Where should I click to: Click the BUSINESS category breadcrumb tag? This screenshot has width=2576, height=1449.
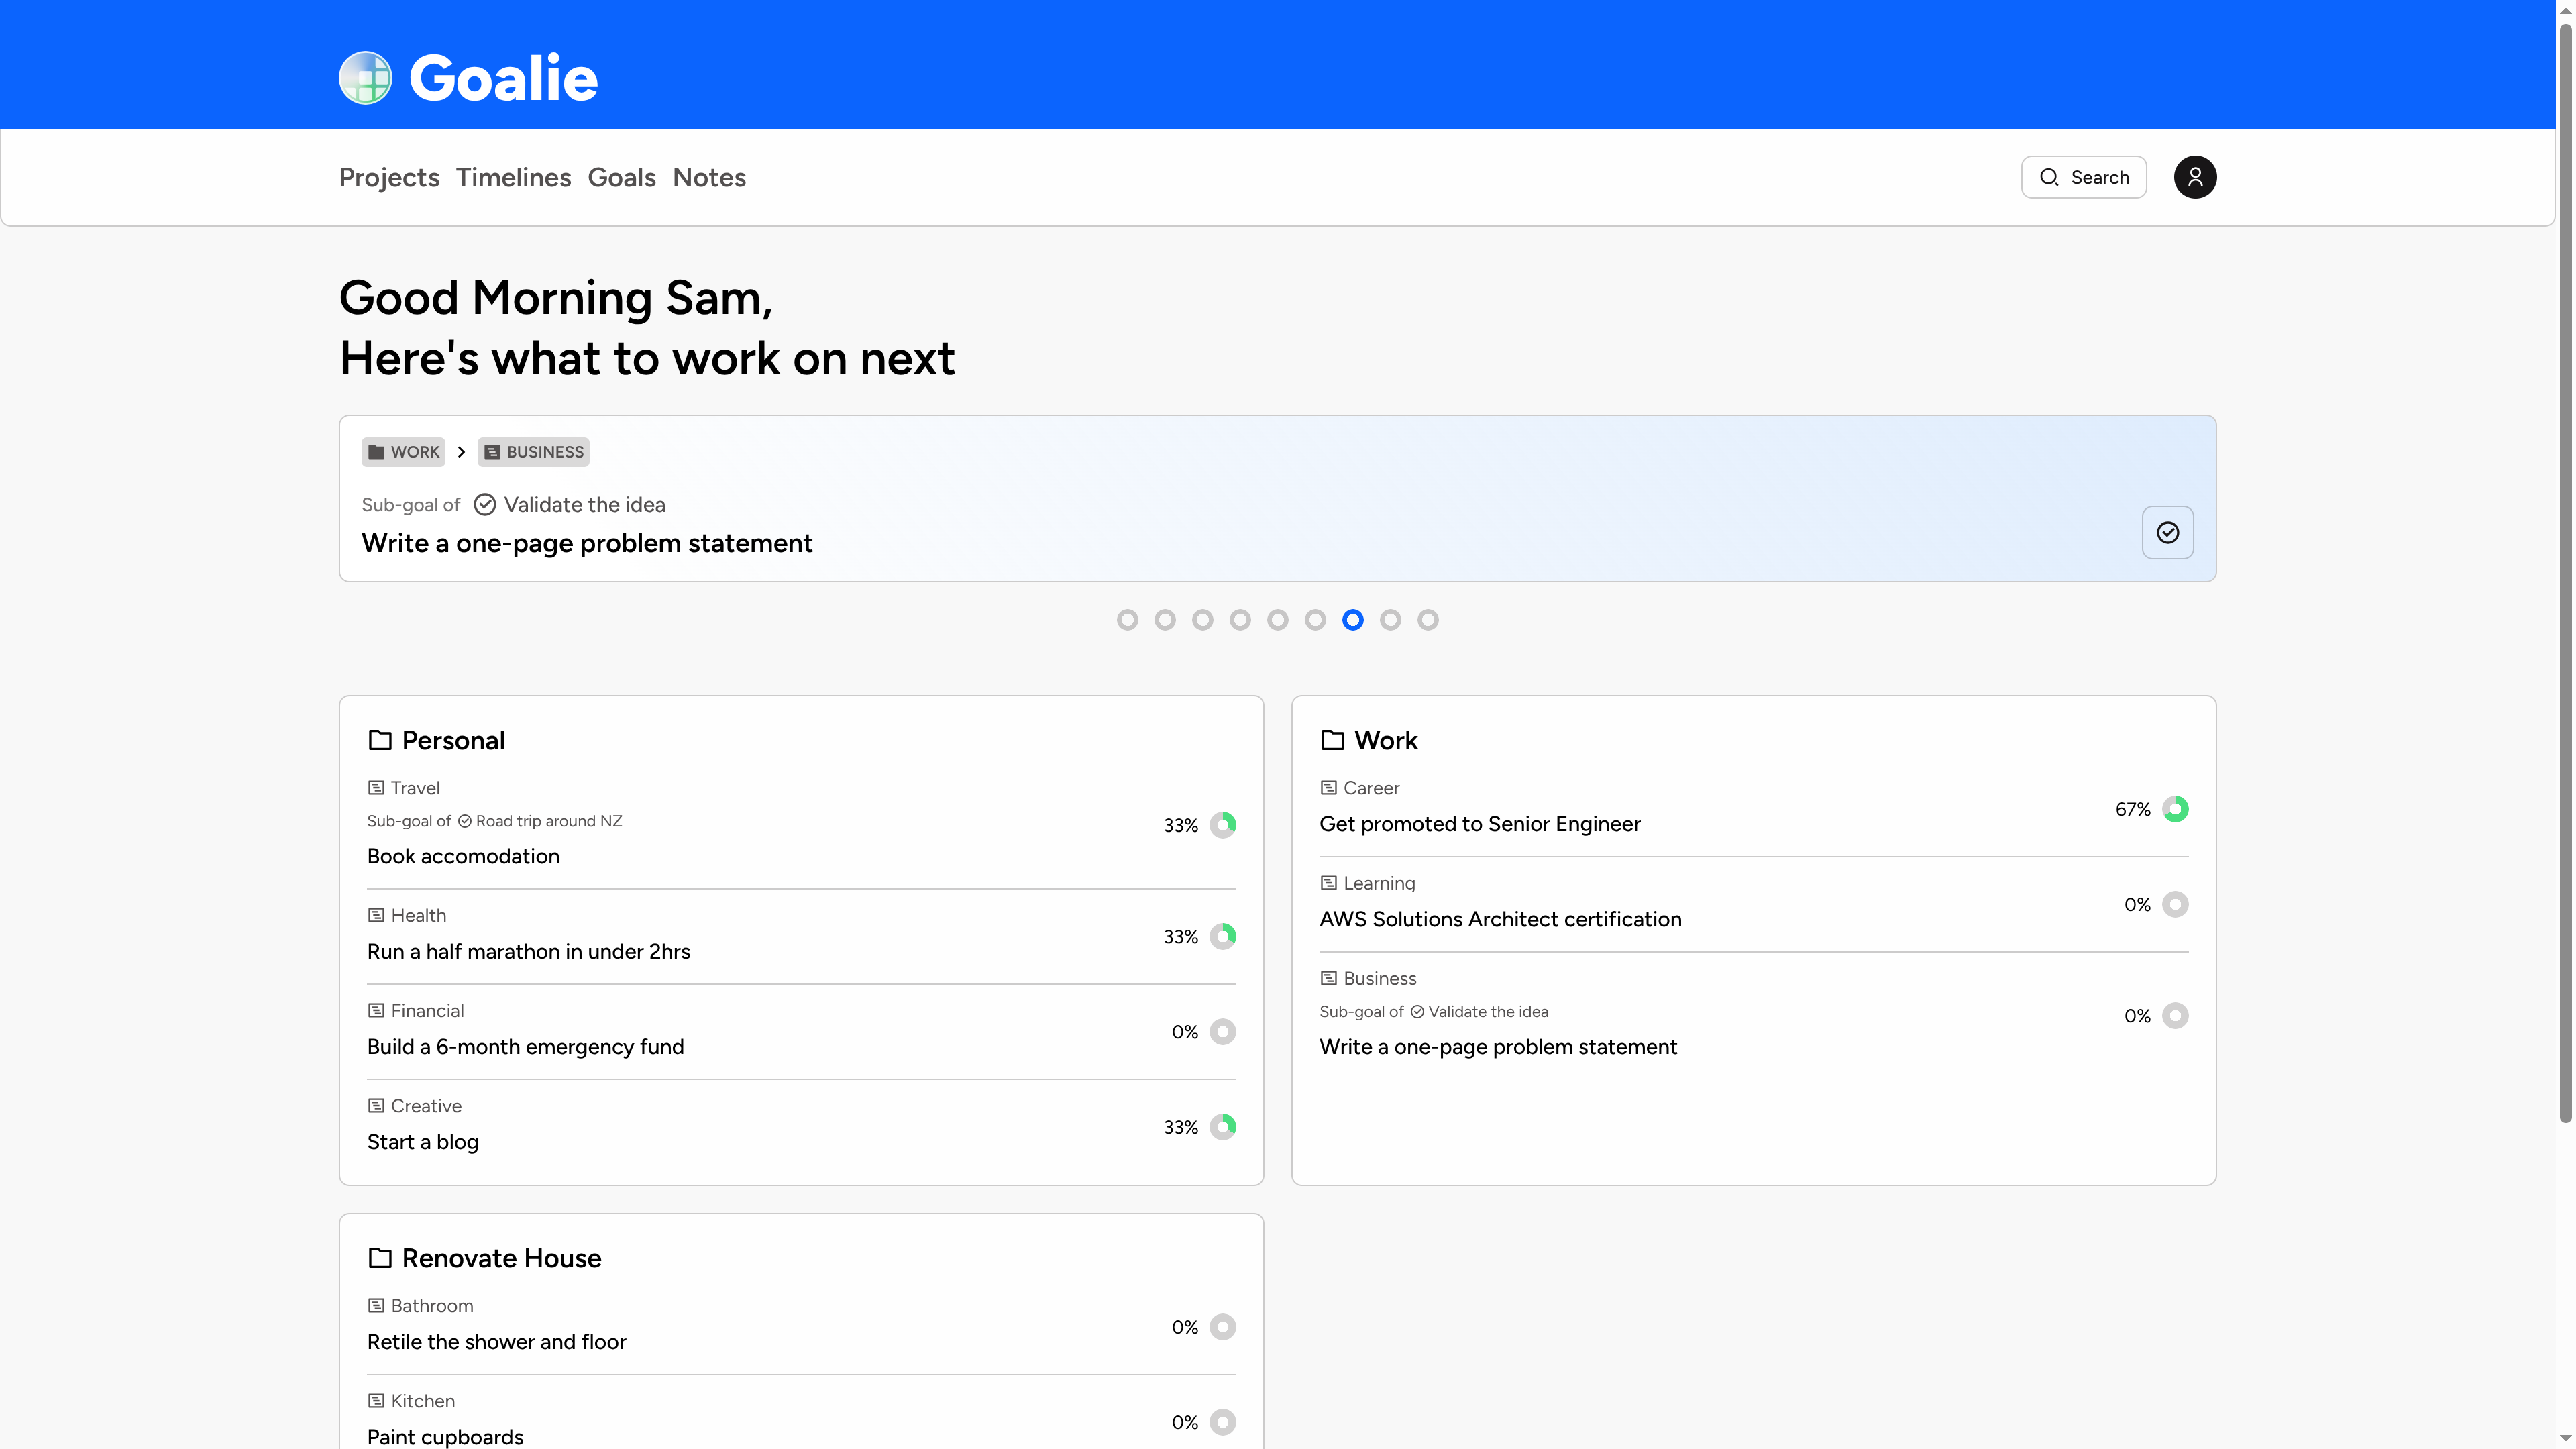click(x=533, y=452)
